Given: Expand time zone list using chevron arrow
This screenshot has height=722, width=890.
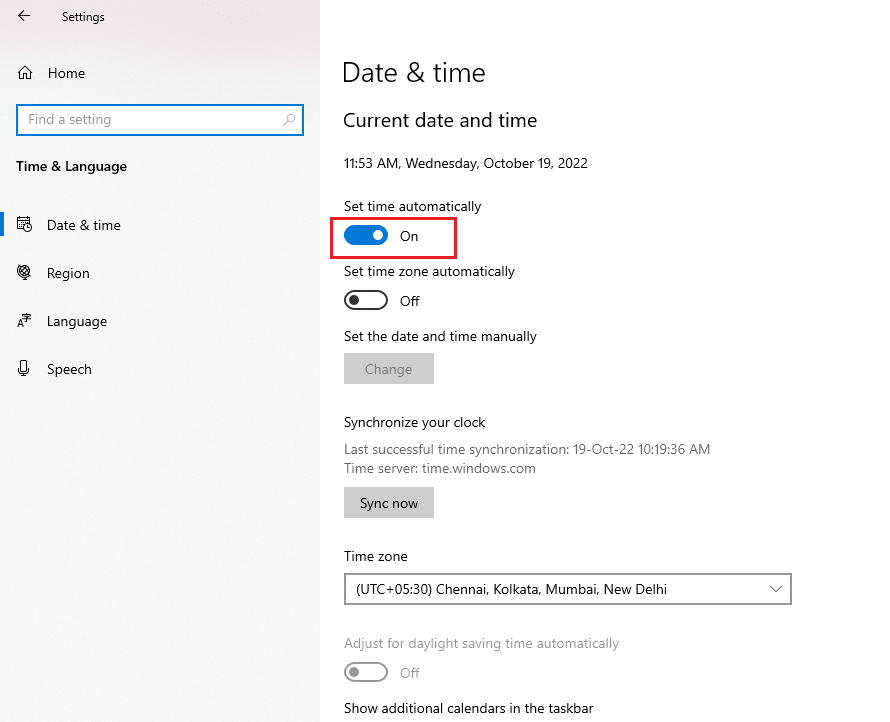Looking at the screenshot, I should (776, 589).
